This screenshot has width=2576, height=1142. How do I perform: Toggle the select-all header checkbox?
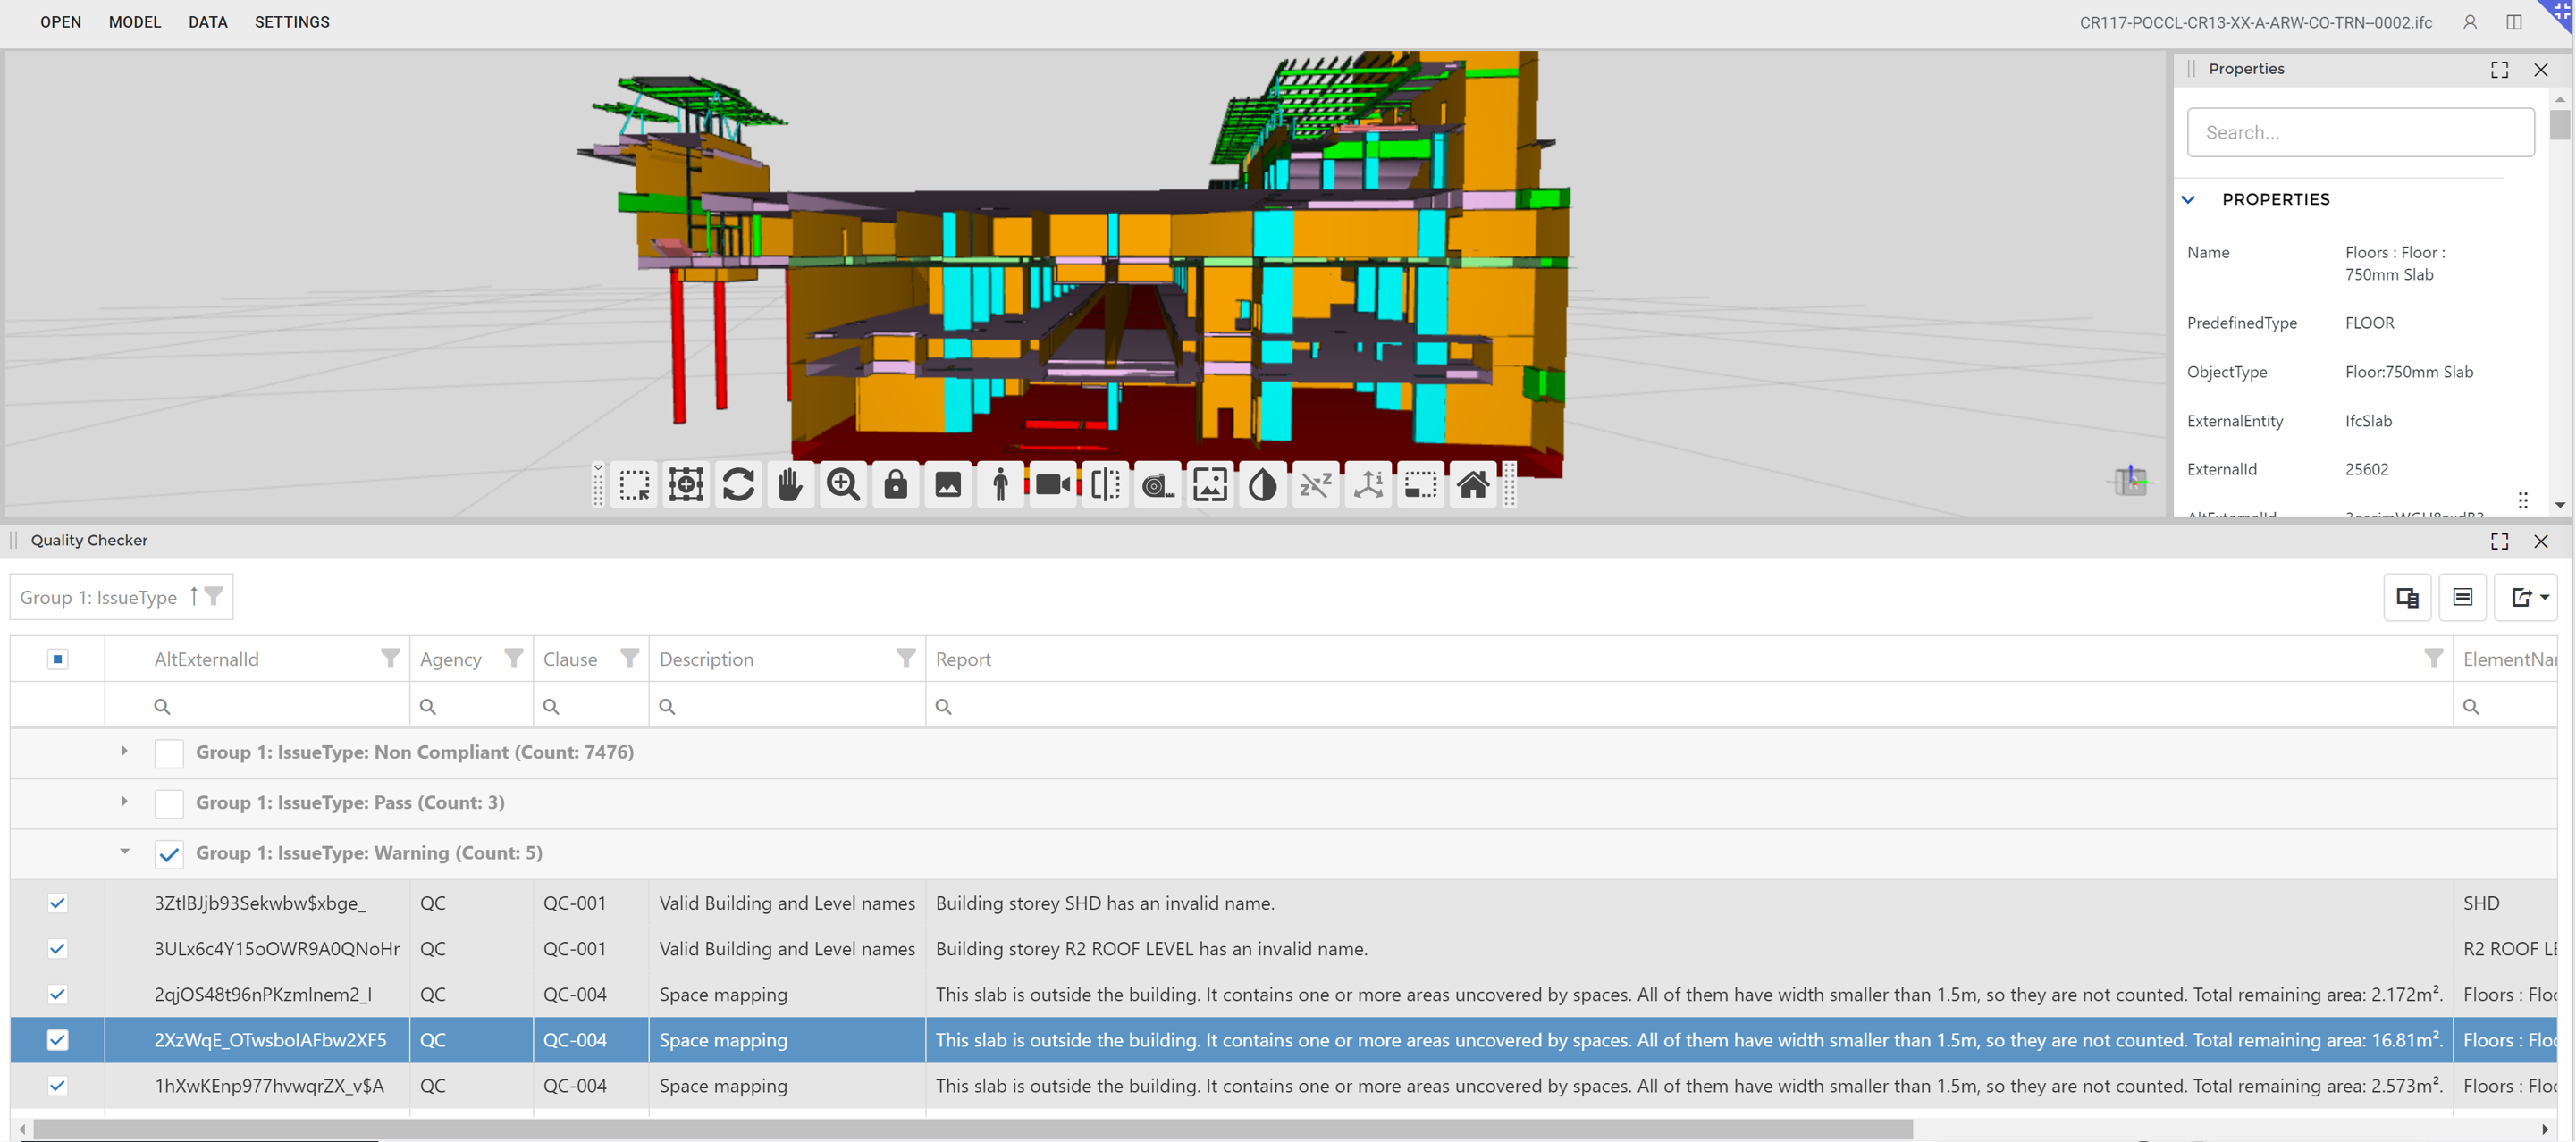click(x=57, y=659)
